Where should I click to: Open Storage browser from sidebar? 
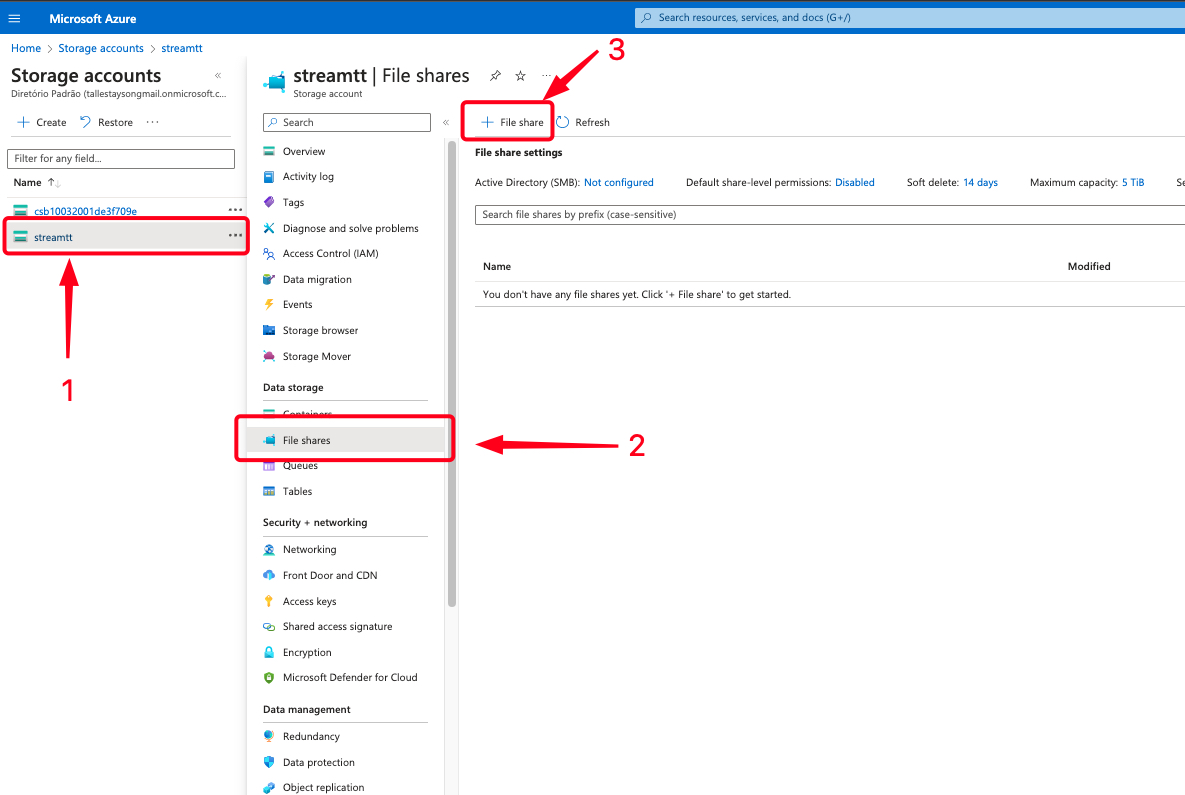click(320, 330)
